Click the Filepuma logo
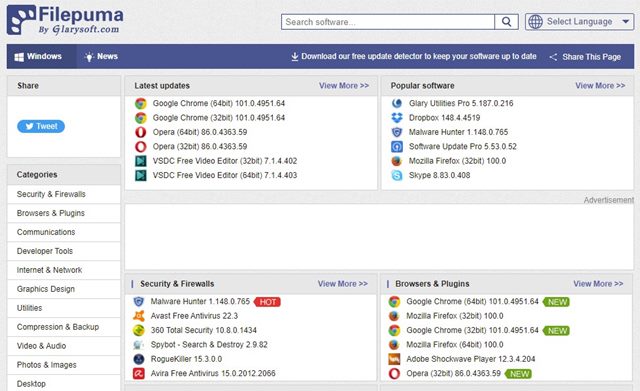This screenshot has width=640, height=391. tap(65, 20)
